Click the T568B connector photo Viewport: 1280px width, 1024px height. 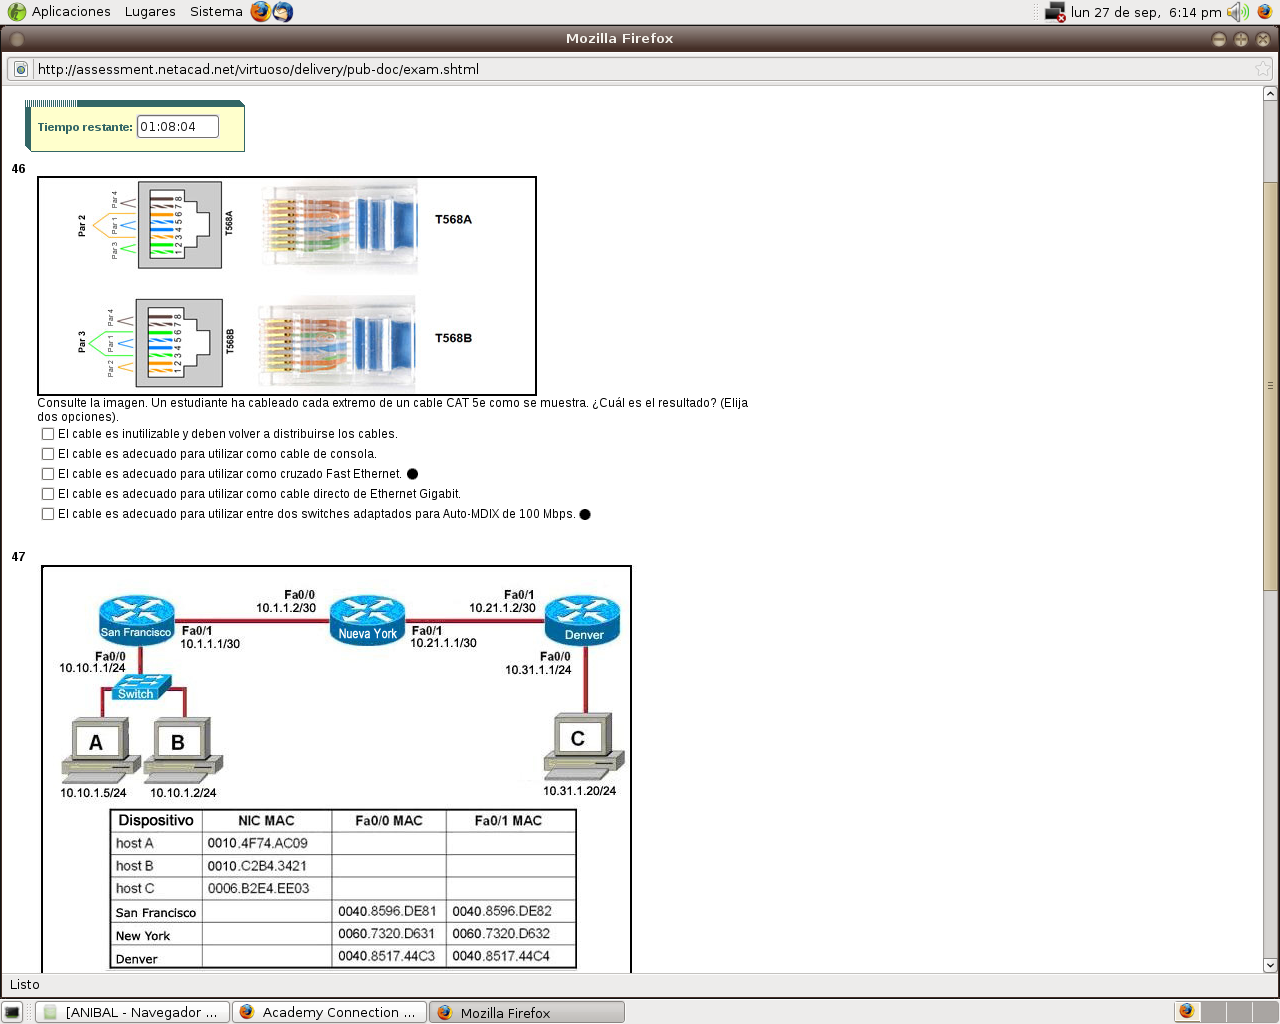pyautogui.click(x=337, y=343)
